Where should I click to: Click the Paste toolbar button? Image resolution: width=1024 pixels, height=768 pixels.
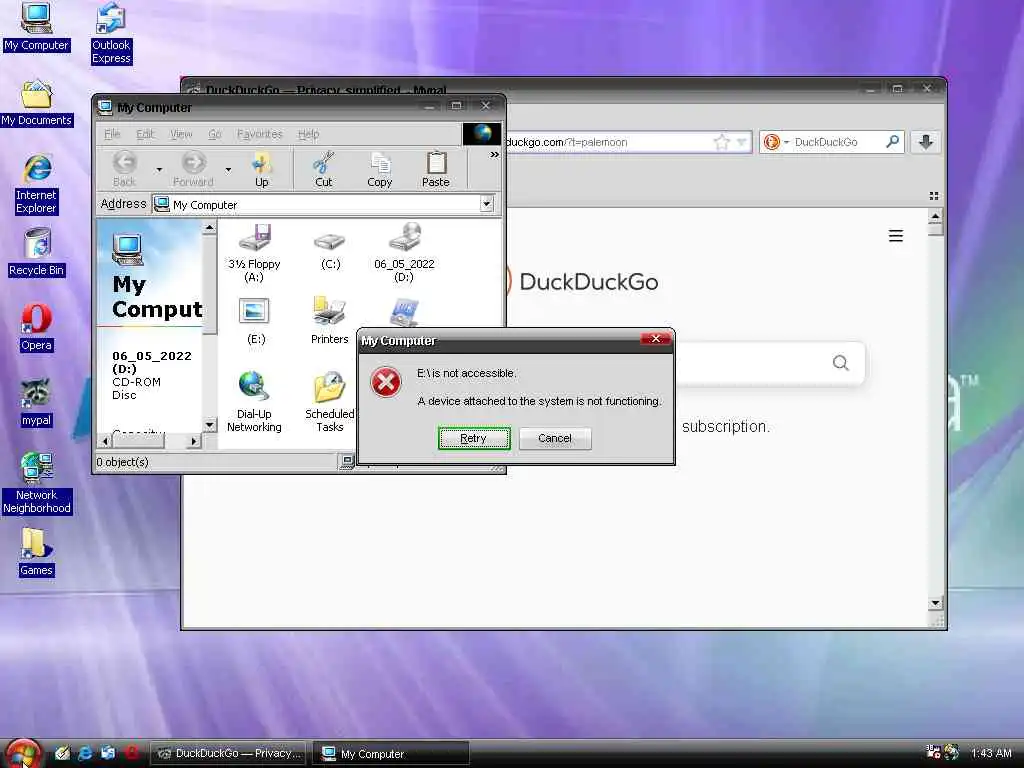click(x=436, y=169)
